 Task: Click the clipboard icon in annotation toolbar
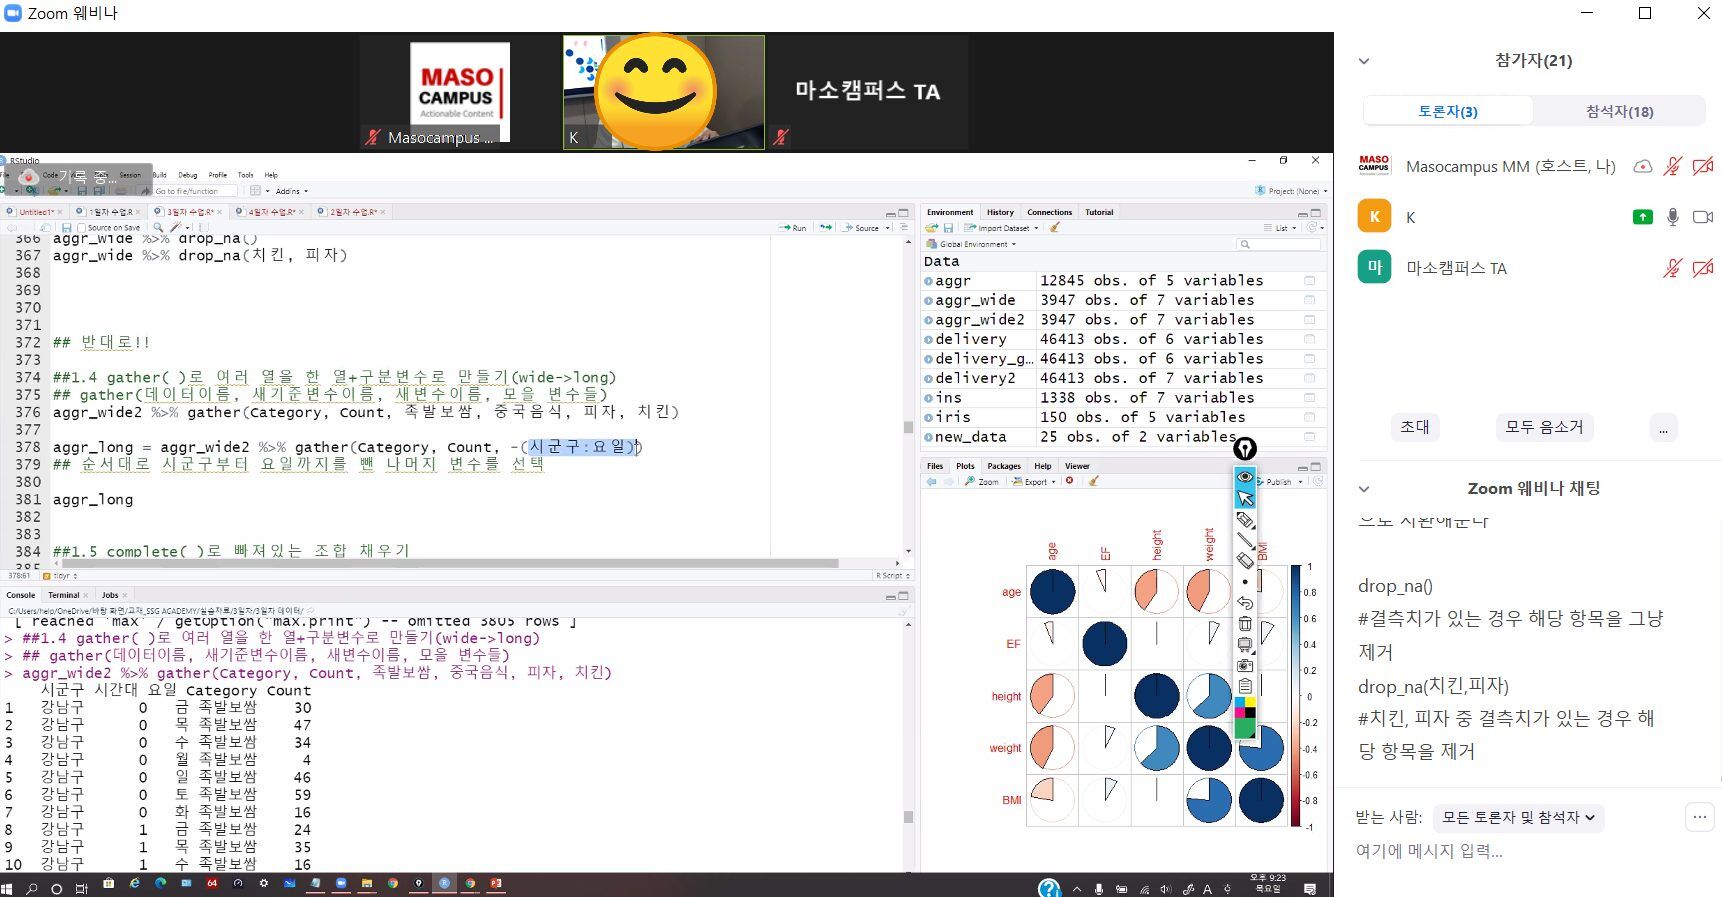1245,686
